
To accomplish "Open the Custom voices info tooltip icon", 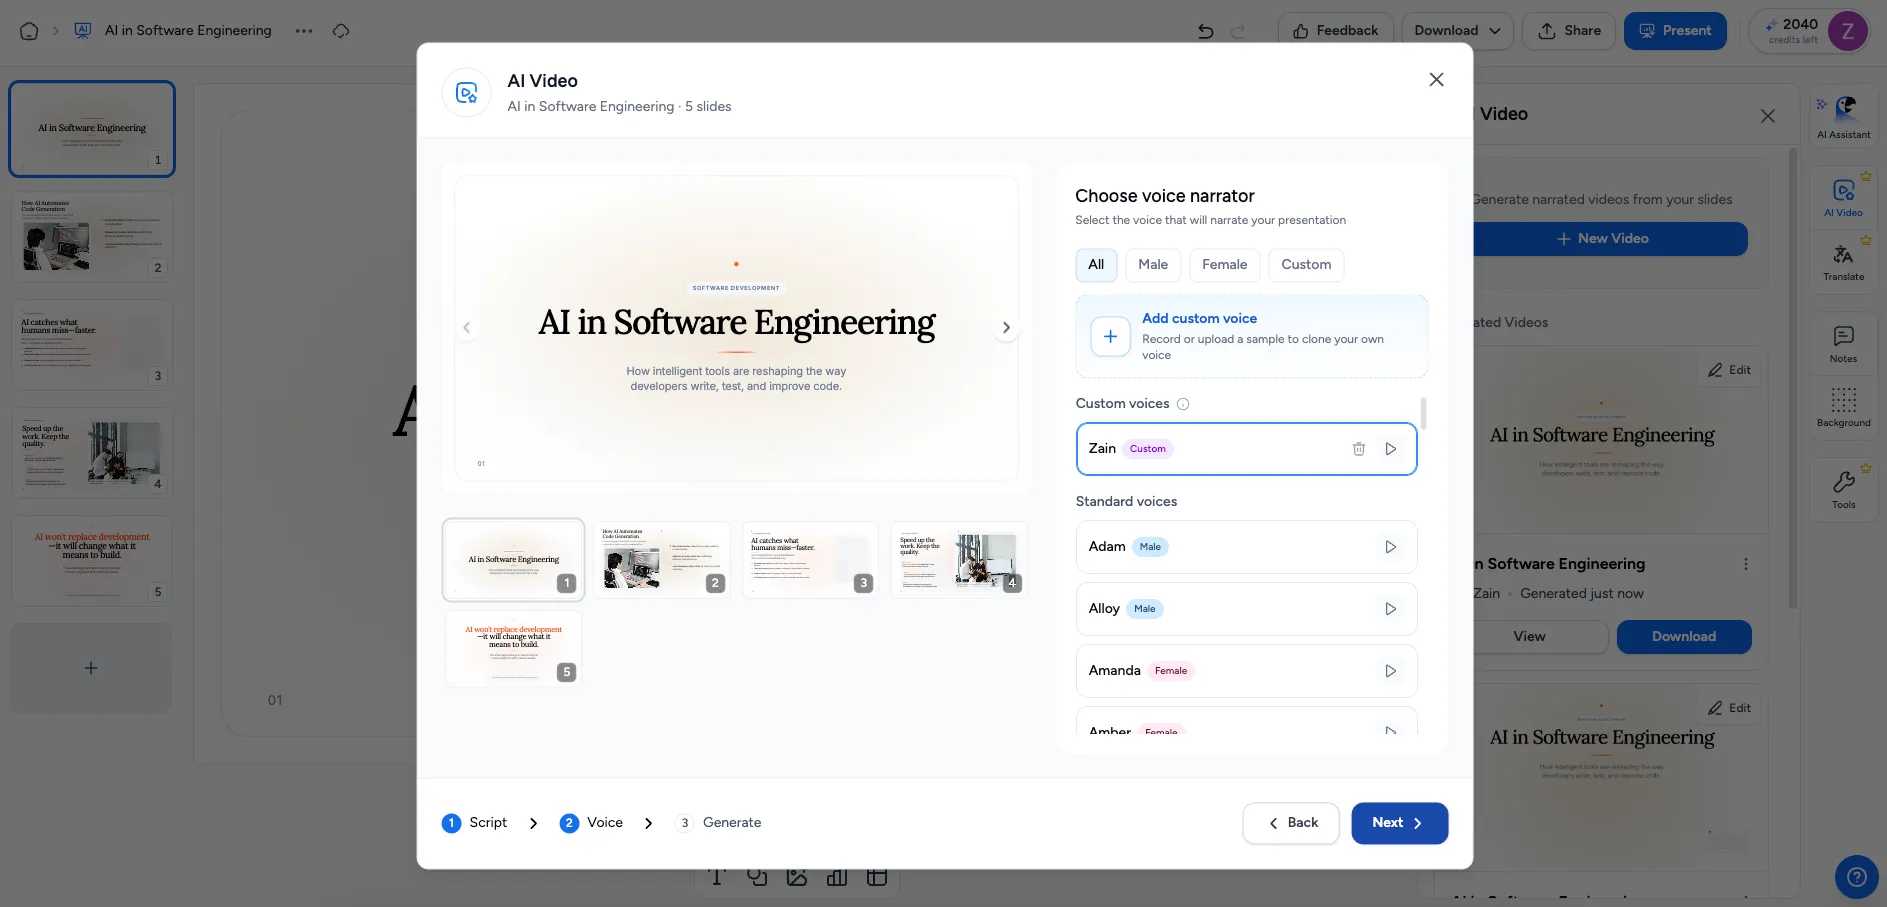I will point(1183,404).
